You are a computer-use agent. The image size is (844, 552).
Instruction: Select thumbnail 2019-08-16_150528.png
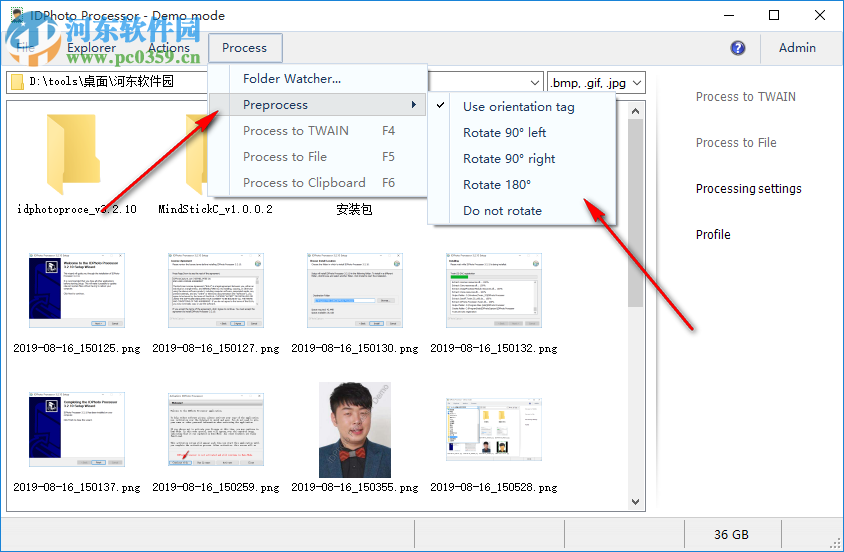coord(494,429)
